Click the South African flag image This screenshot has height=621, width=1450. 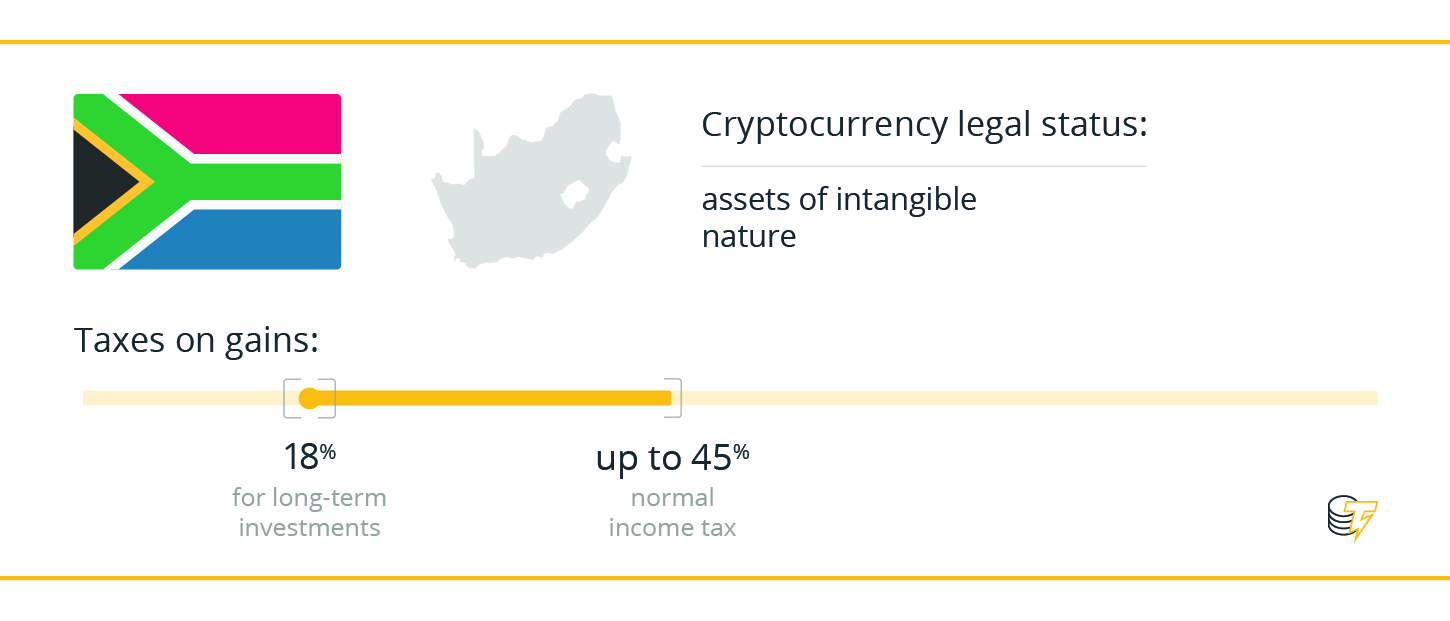point(207,181)
